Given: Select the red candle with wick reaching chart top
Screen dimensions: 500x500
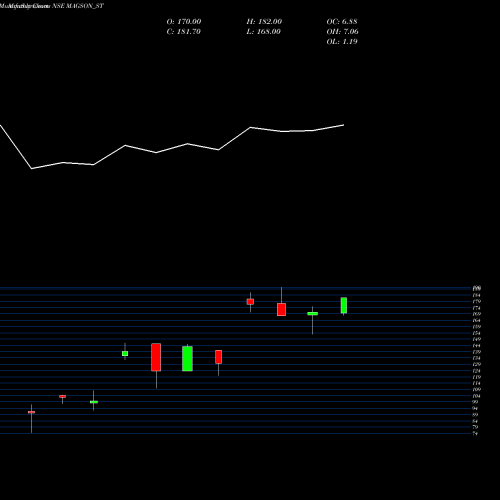Looking at the screenshot, I should [x=281, y=309].
